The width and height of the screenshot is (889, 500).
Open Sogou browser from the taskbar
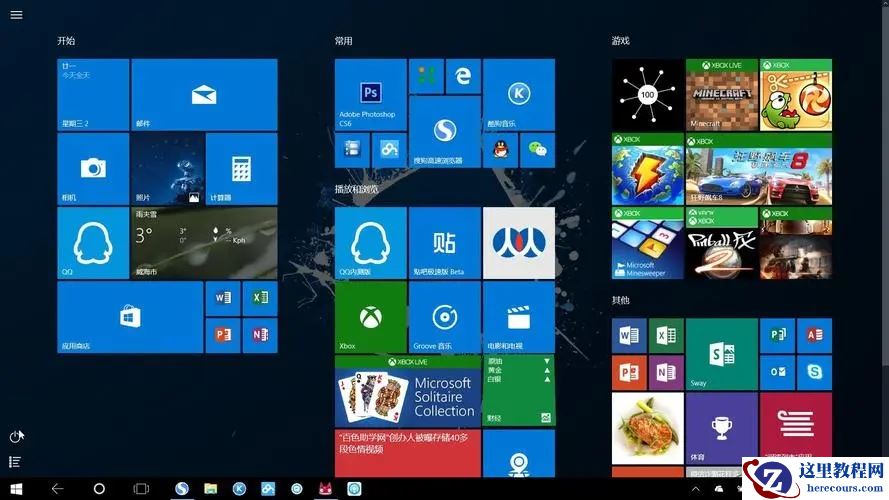[x=182, y=489]
